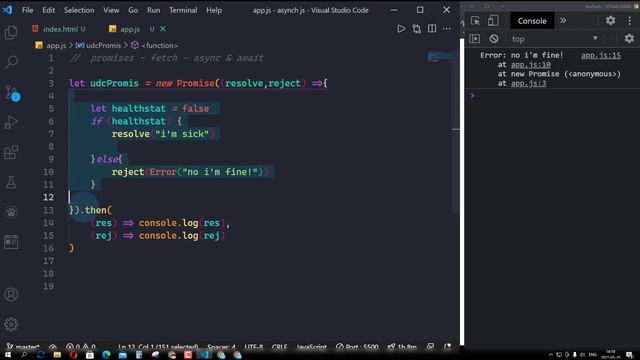
Task: Open Microsoft Edge from the taskbar
Action: pos(106,355)
